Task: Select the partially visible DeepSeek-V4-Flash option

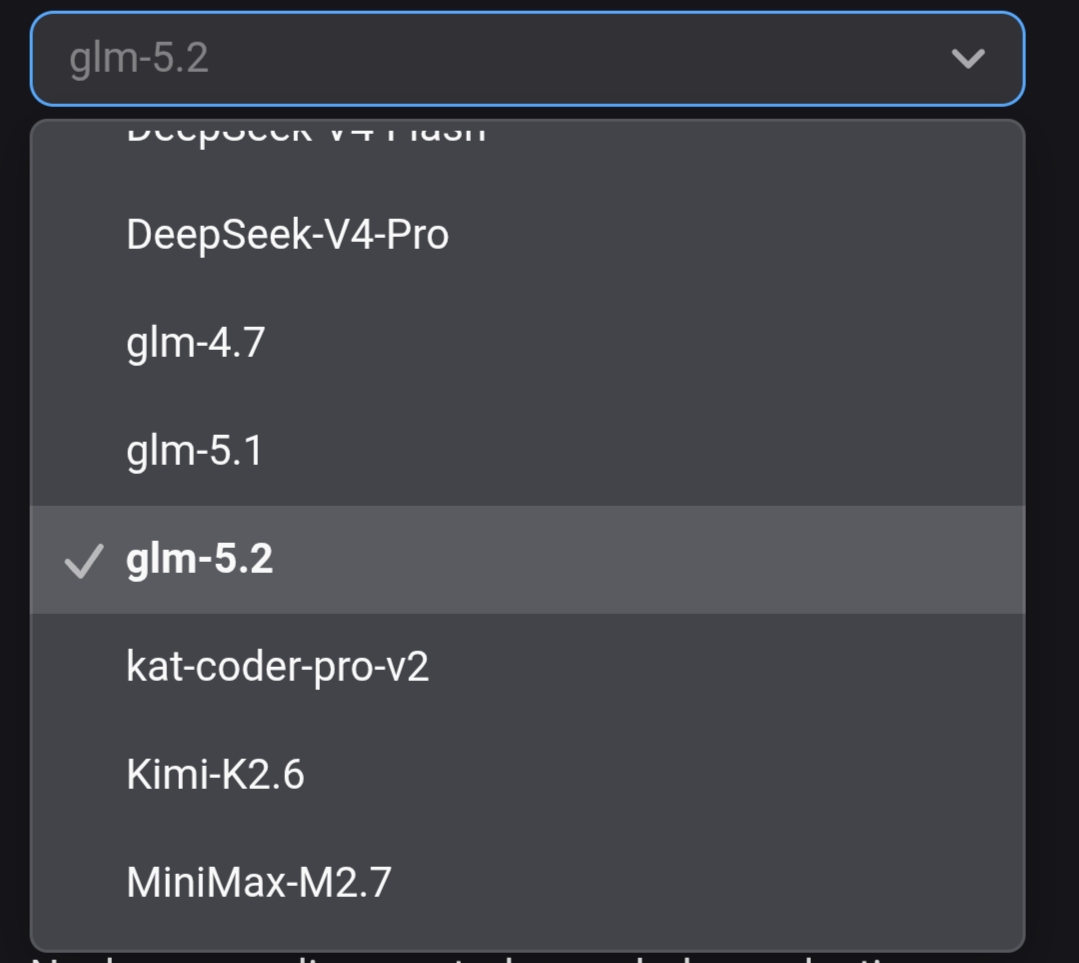Action: [528, 150]
